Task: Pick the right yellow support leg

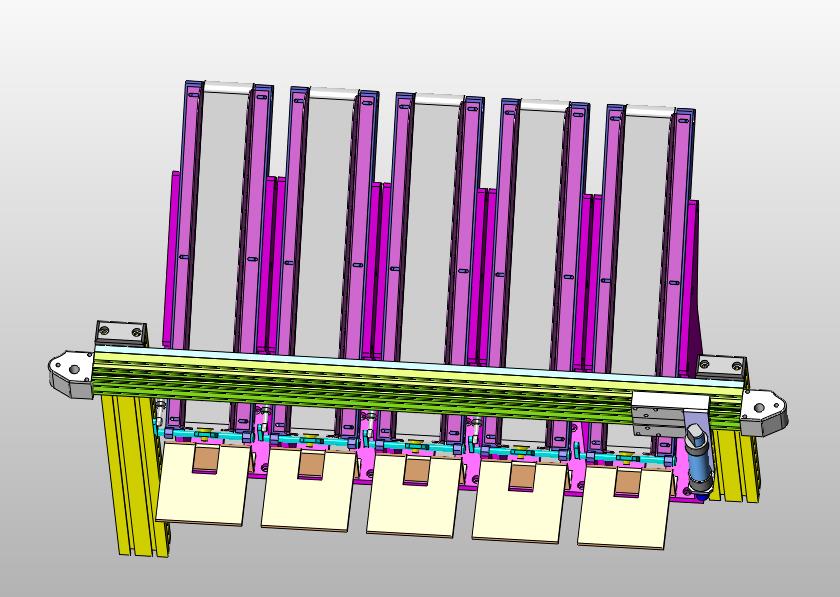Action: tap(735, 464)
